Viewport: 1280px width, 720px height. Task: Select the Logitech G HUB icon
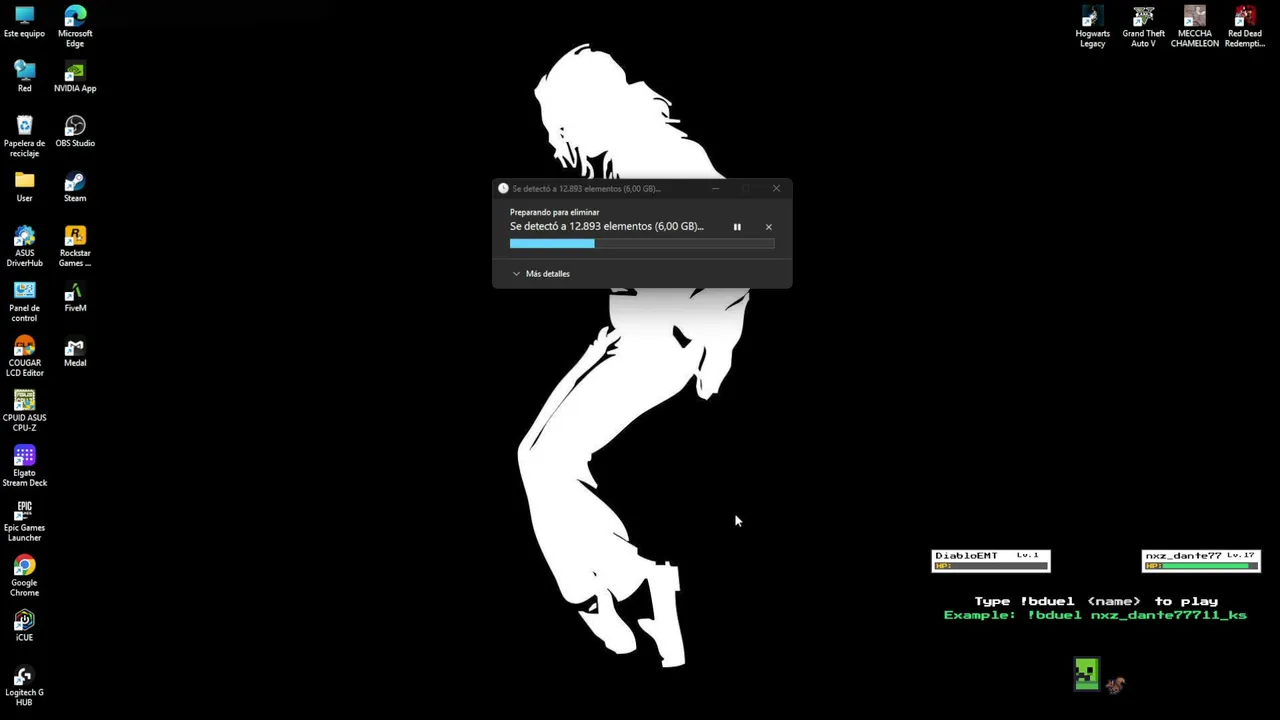24,686
